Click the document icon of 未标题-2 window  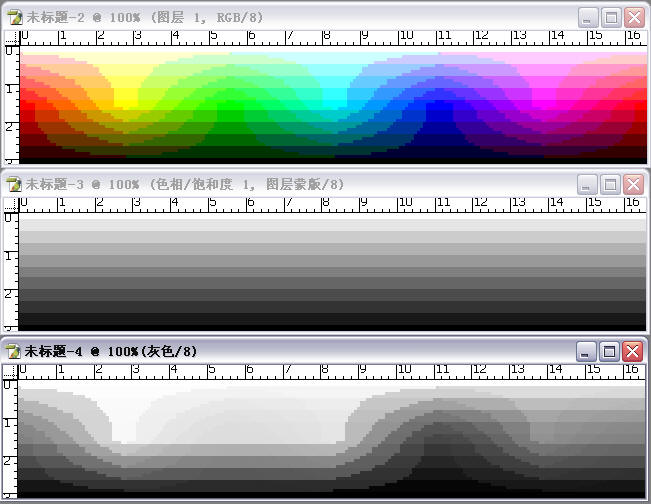[x=15, y=18]
